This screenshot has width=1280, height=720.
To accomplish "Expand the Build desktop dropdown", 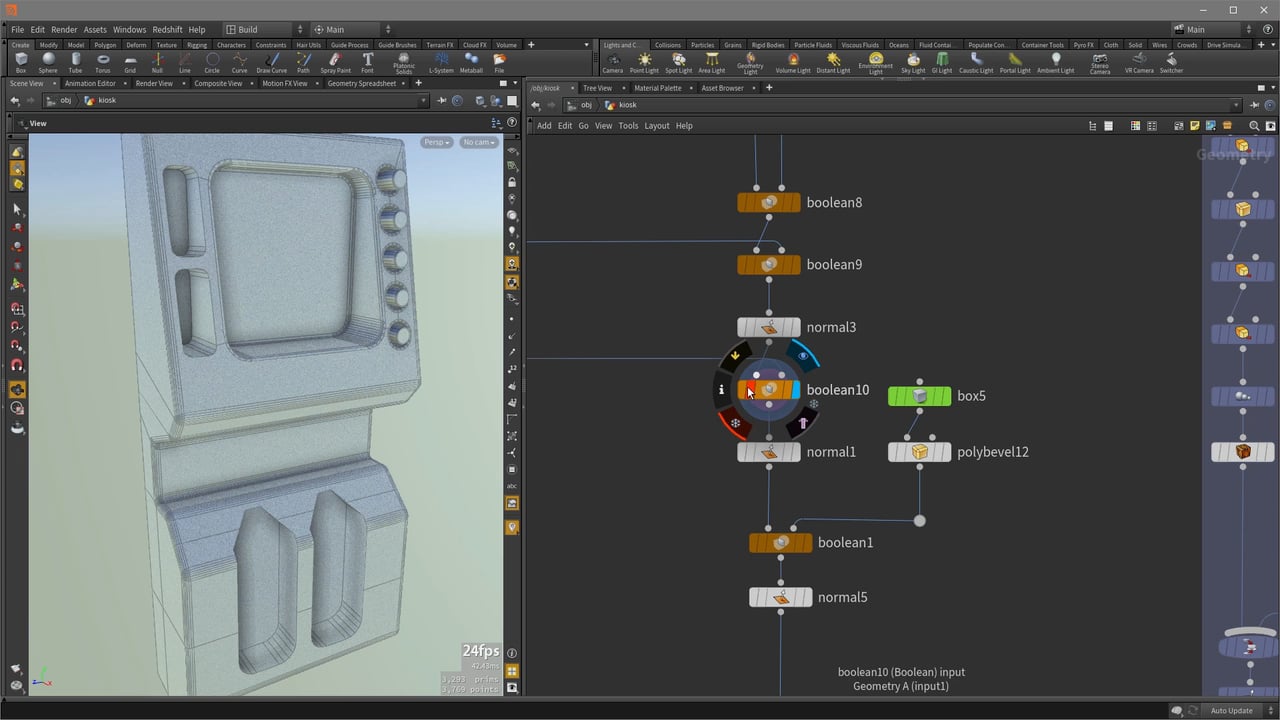I will click(x=264, y=29).
